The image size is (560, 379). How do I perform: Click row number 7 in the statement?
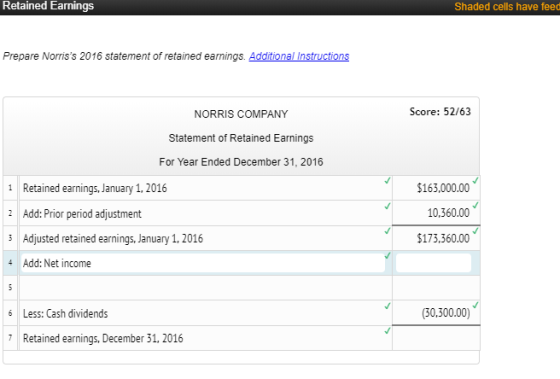[x=10, y=338]
